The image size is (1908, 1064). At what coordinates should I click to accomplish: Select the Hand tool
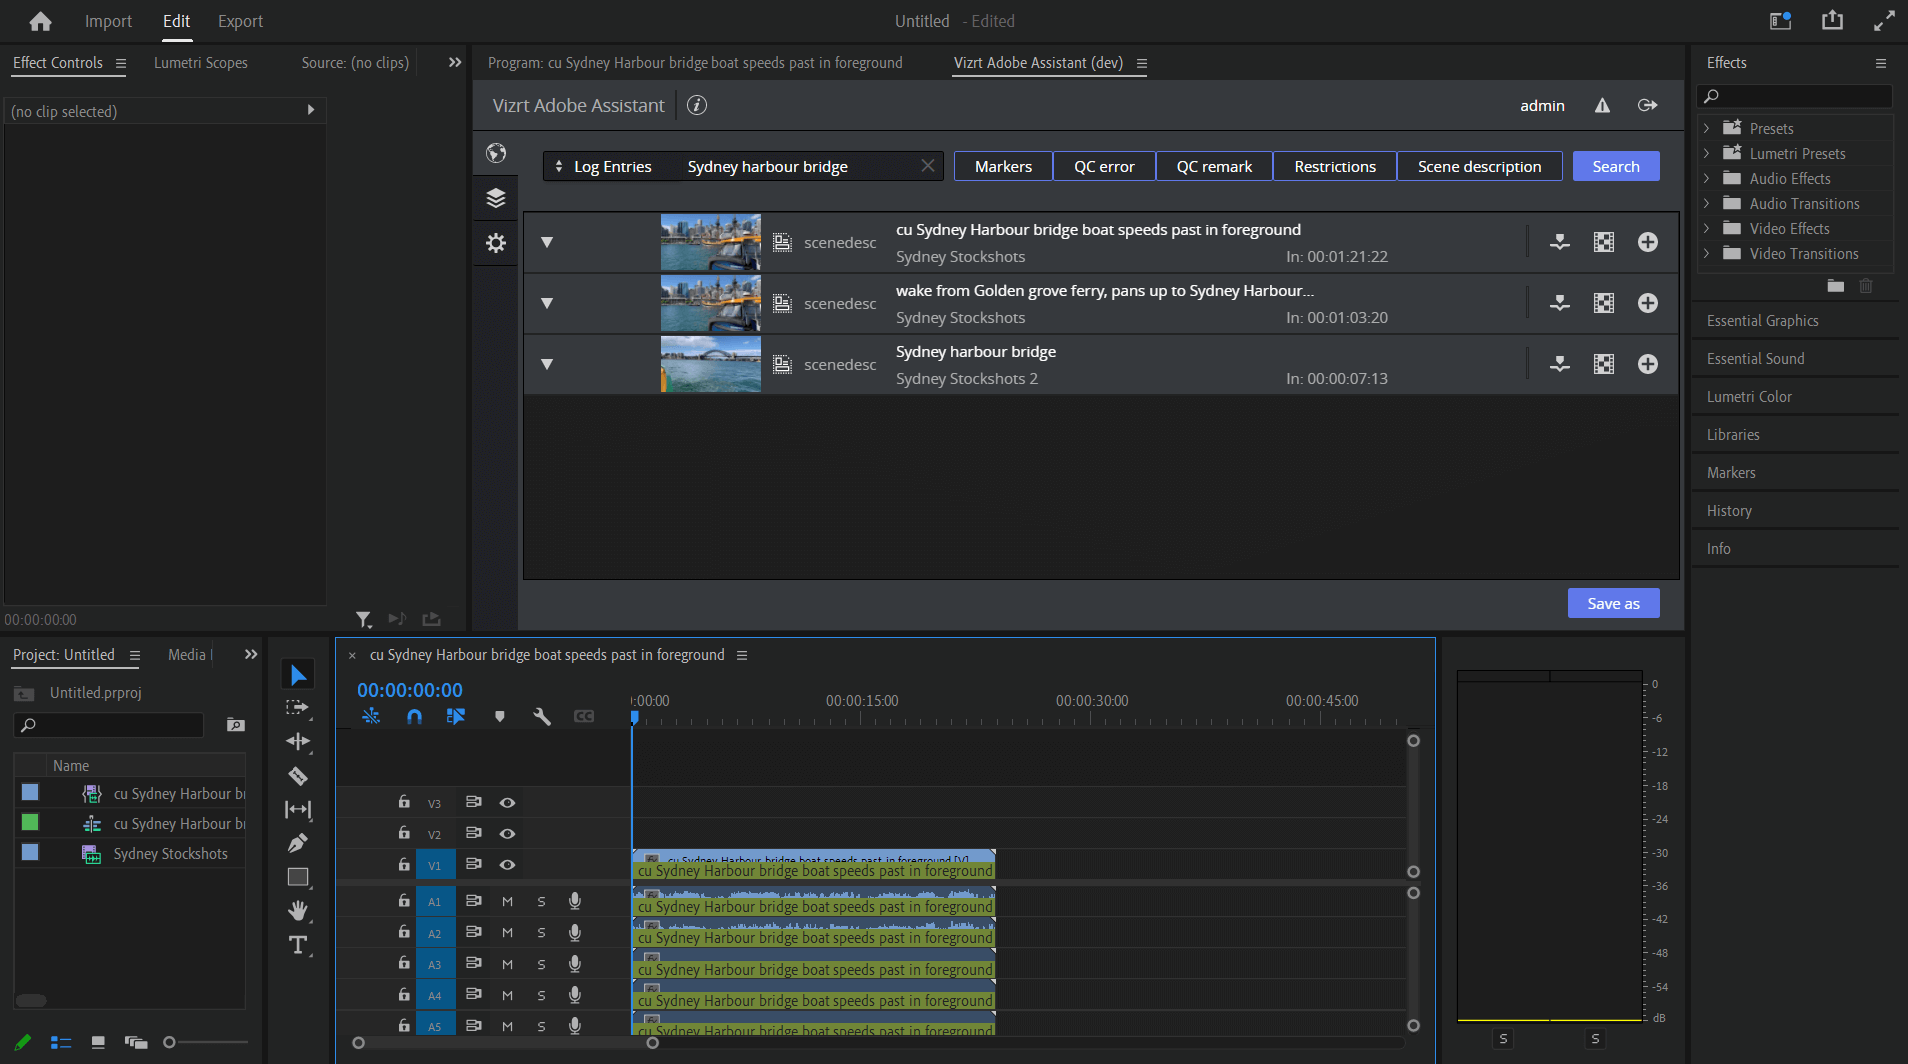coord(298,910)
